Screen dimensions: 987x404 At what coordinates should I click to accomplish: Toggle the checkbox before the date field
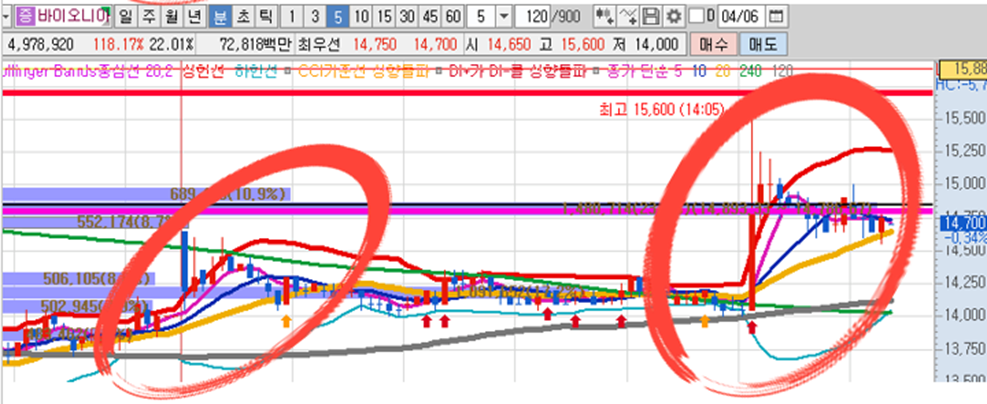click(x=696, y=16)
